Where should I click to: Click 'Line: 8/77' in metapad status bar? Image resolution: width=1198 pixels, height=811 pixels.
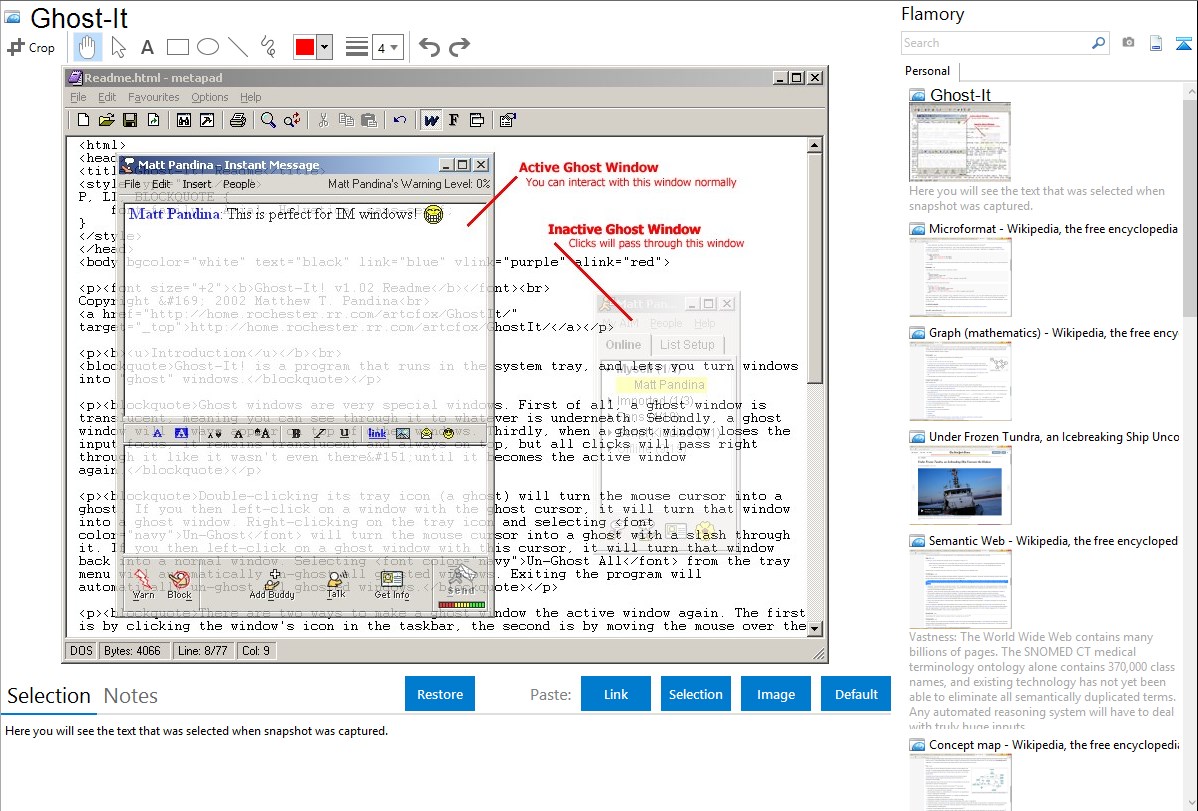[202, 651]
